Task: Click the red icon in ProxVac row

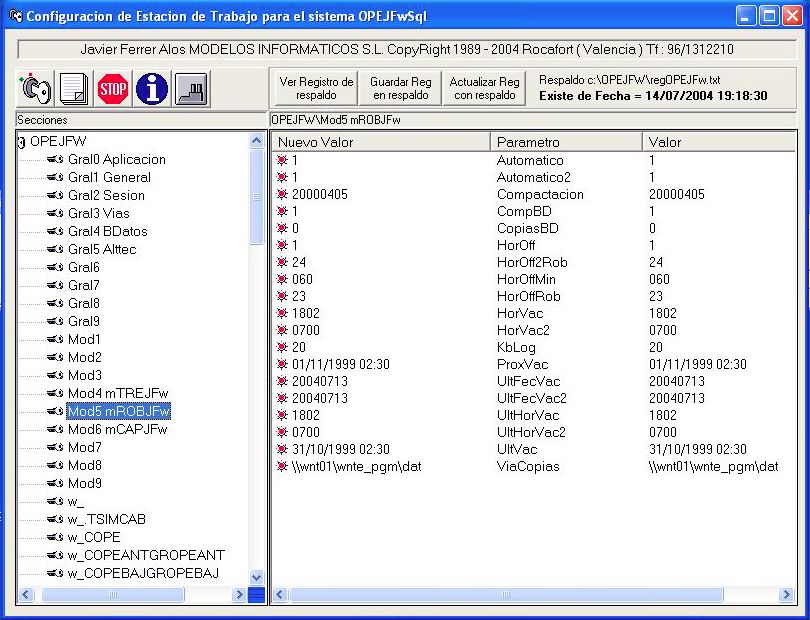Action: 282,364
